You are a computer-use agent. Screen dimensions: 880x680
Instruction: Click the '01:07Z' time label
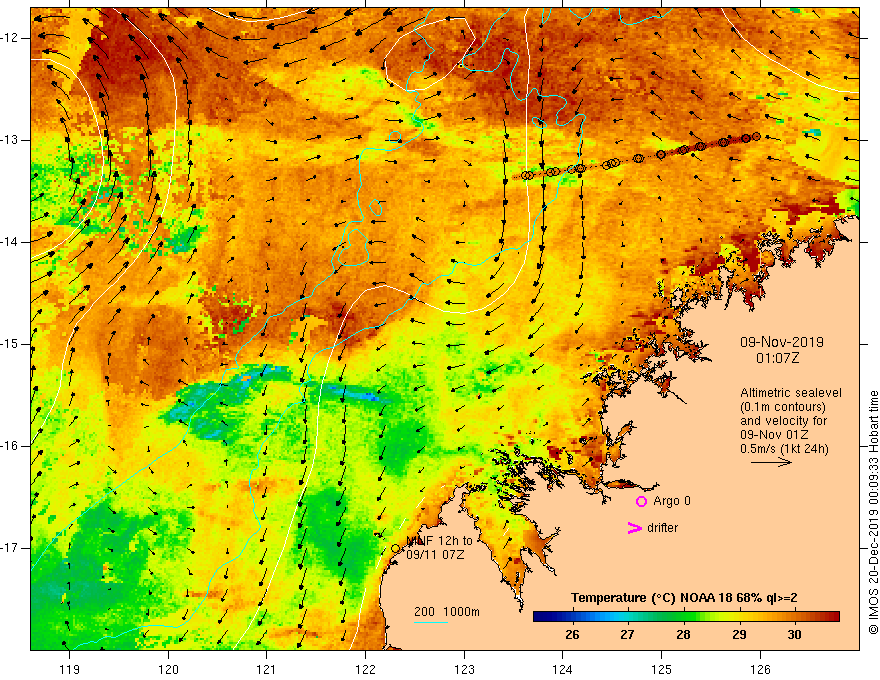(x=777, y=358)
